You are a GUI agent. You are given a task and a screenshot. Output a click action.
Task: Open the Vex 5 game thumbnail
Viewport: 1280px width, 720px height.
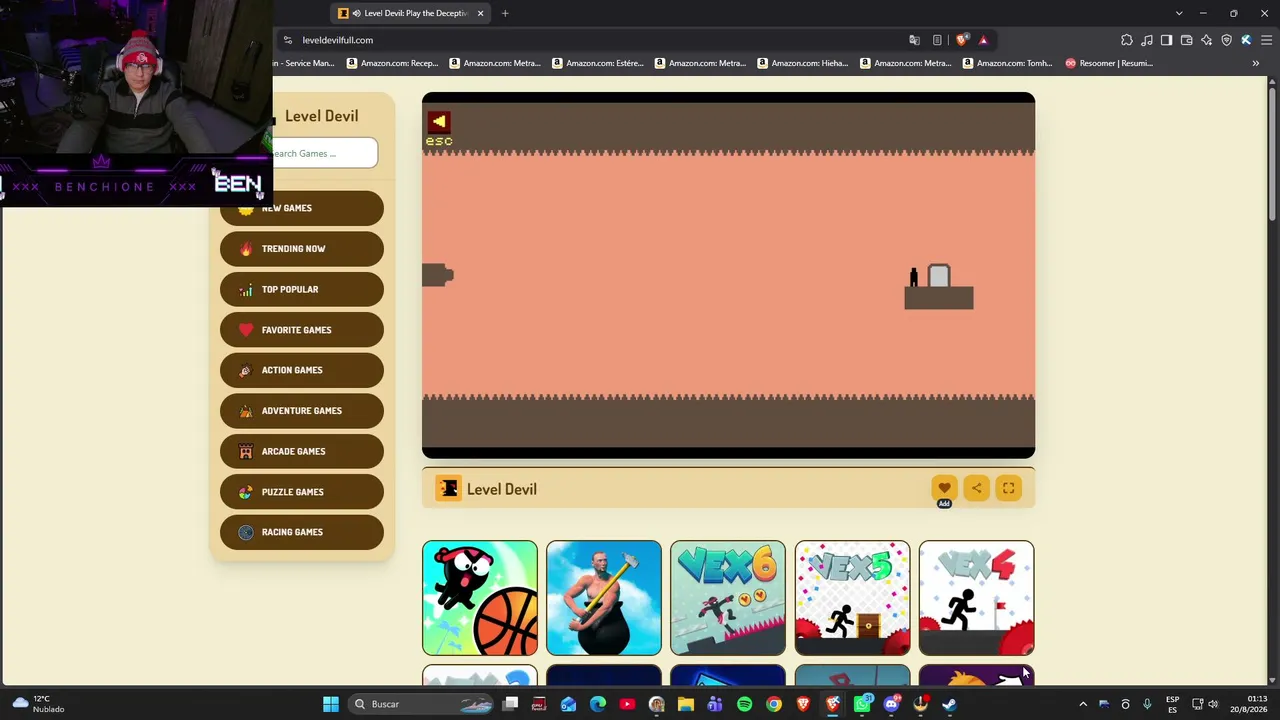click(x=852, y=598)
